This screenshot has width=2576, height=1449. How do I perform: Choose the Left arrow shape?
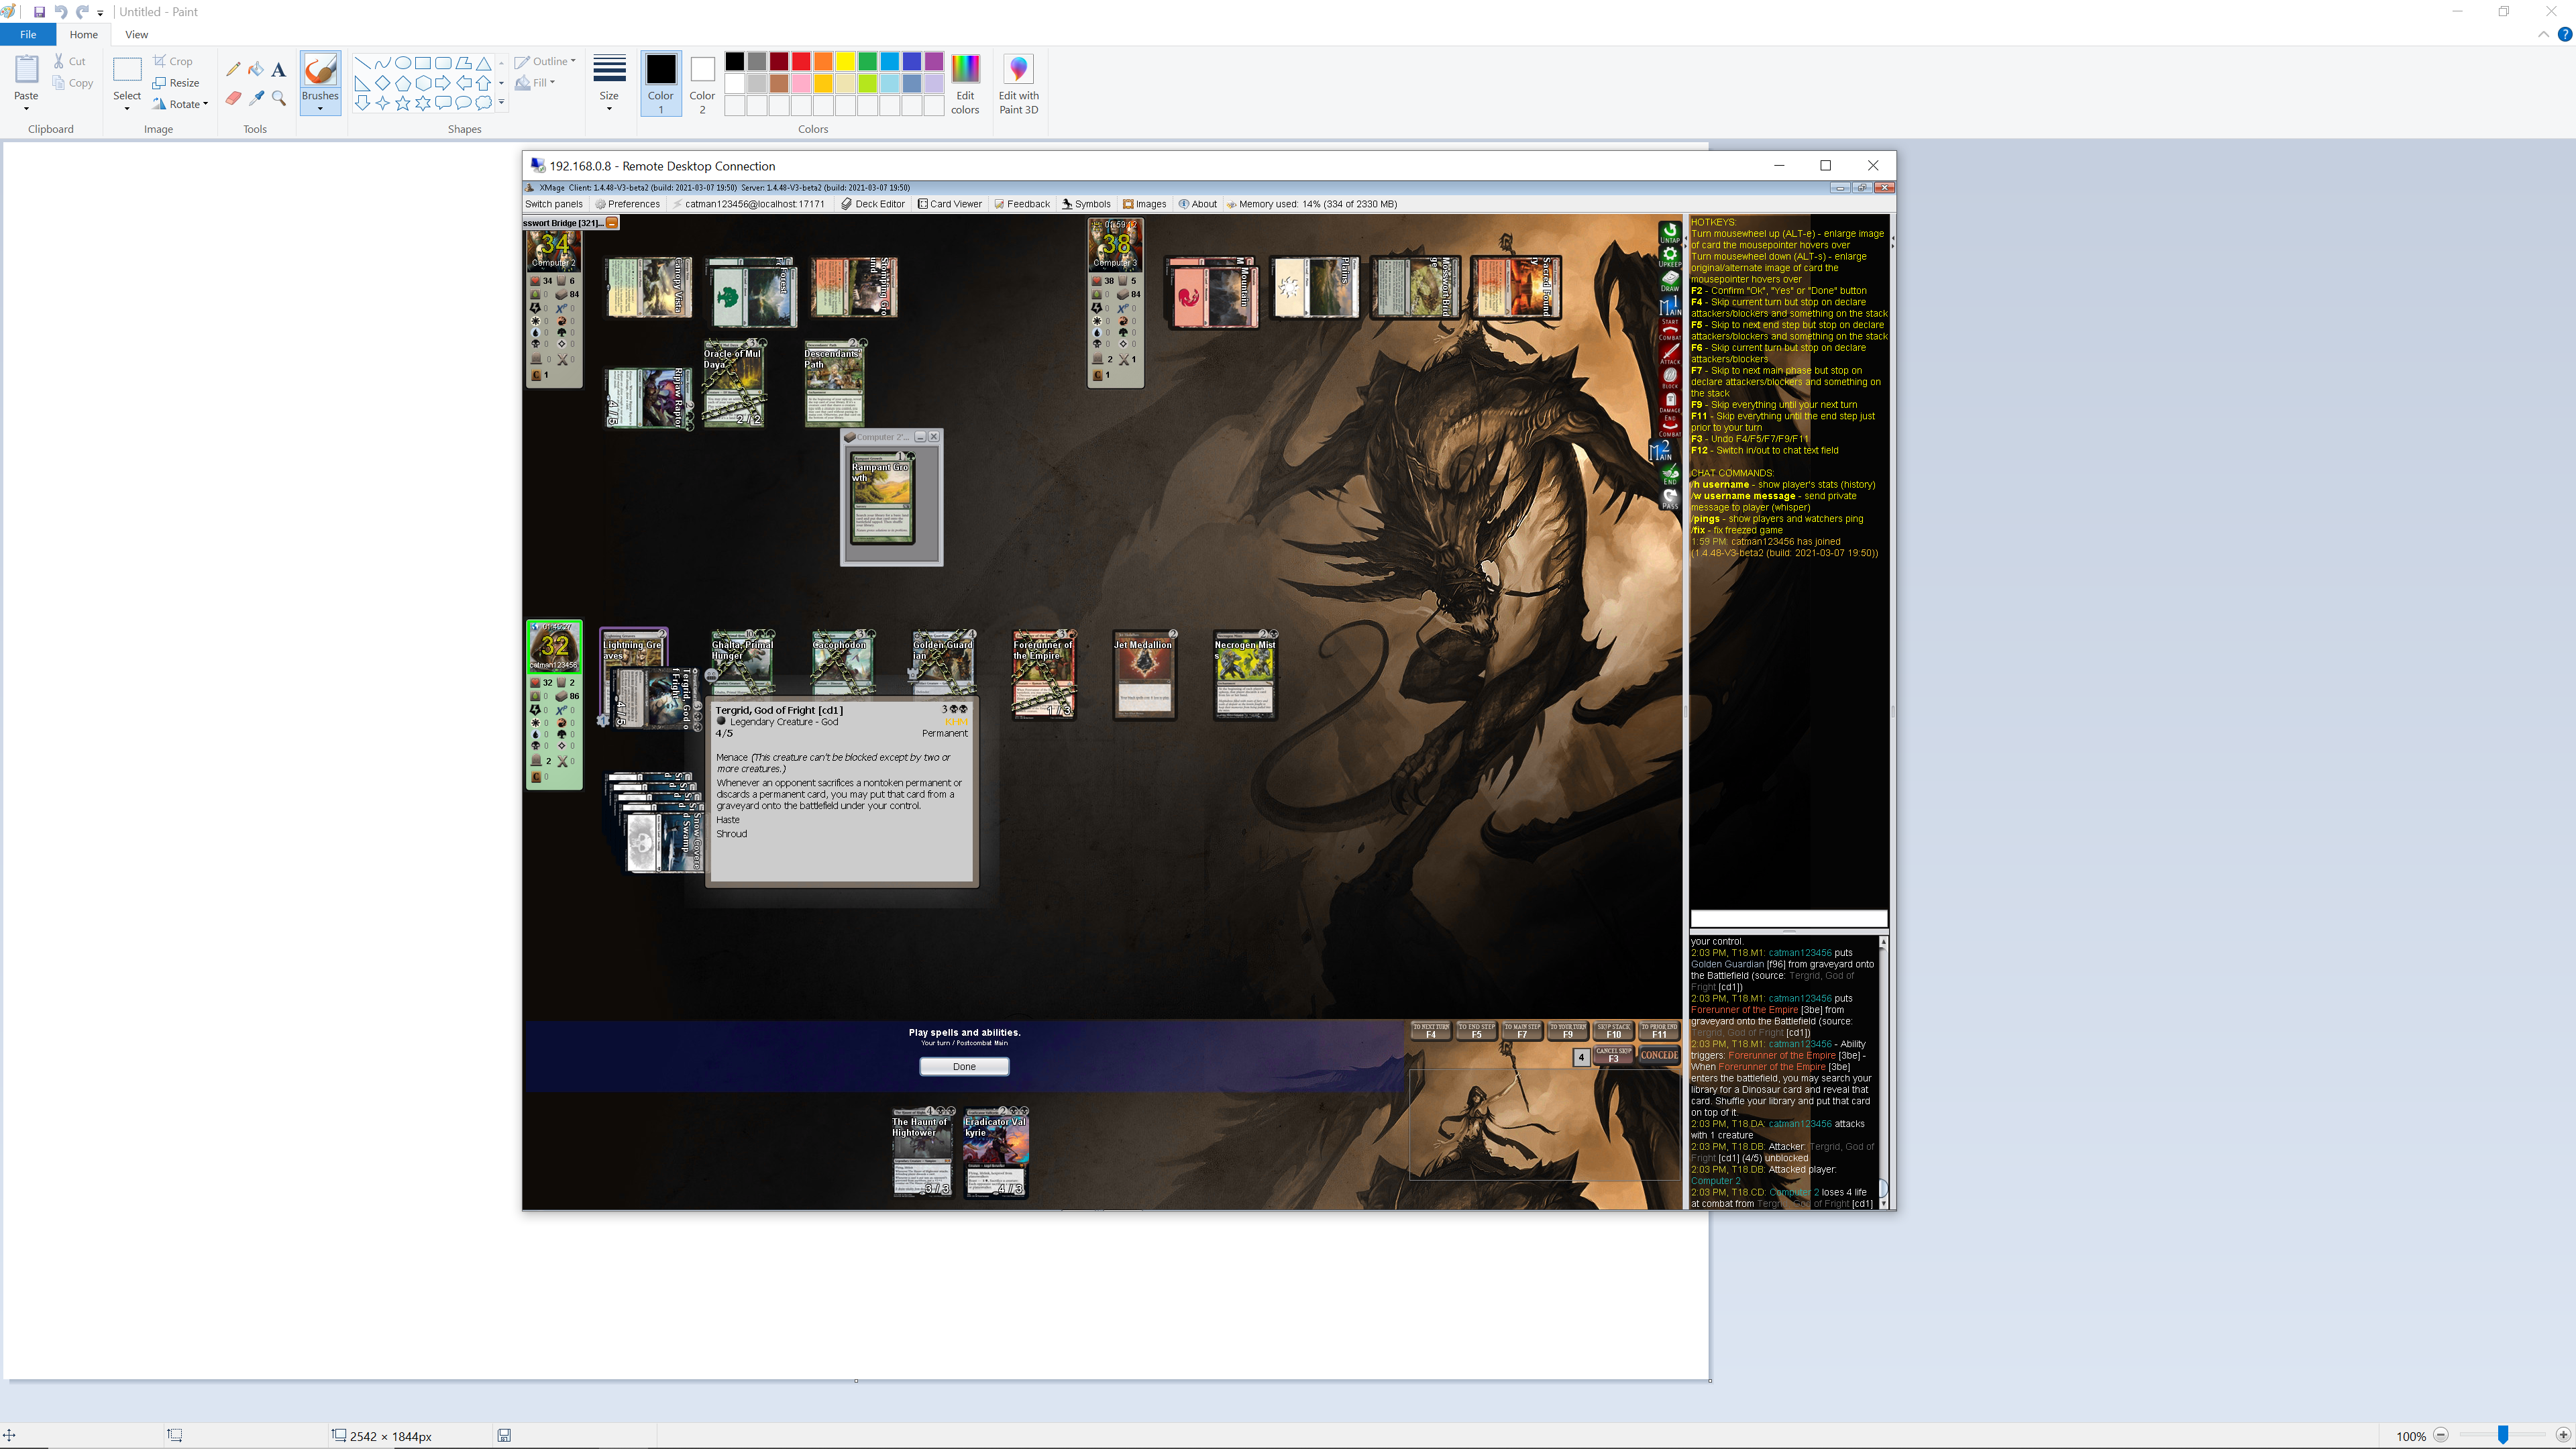463,83
